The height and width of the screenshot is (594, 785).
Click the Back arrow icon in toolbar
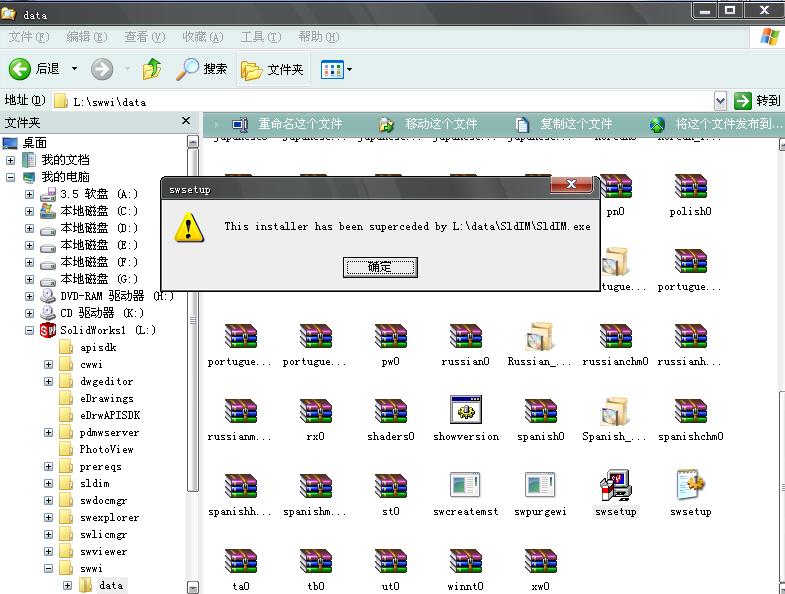[x=20, y=69]
